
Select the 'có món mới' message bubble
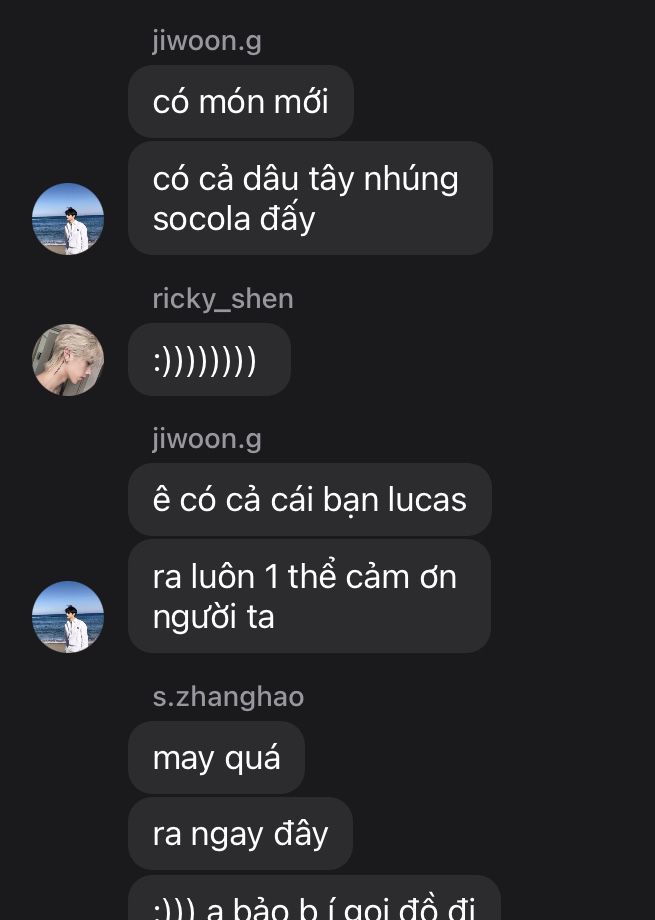(x=241, y=102)
